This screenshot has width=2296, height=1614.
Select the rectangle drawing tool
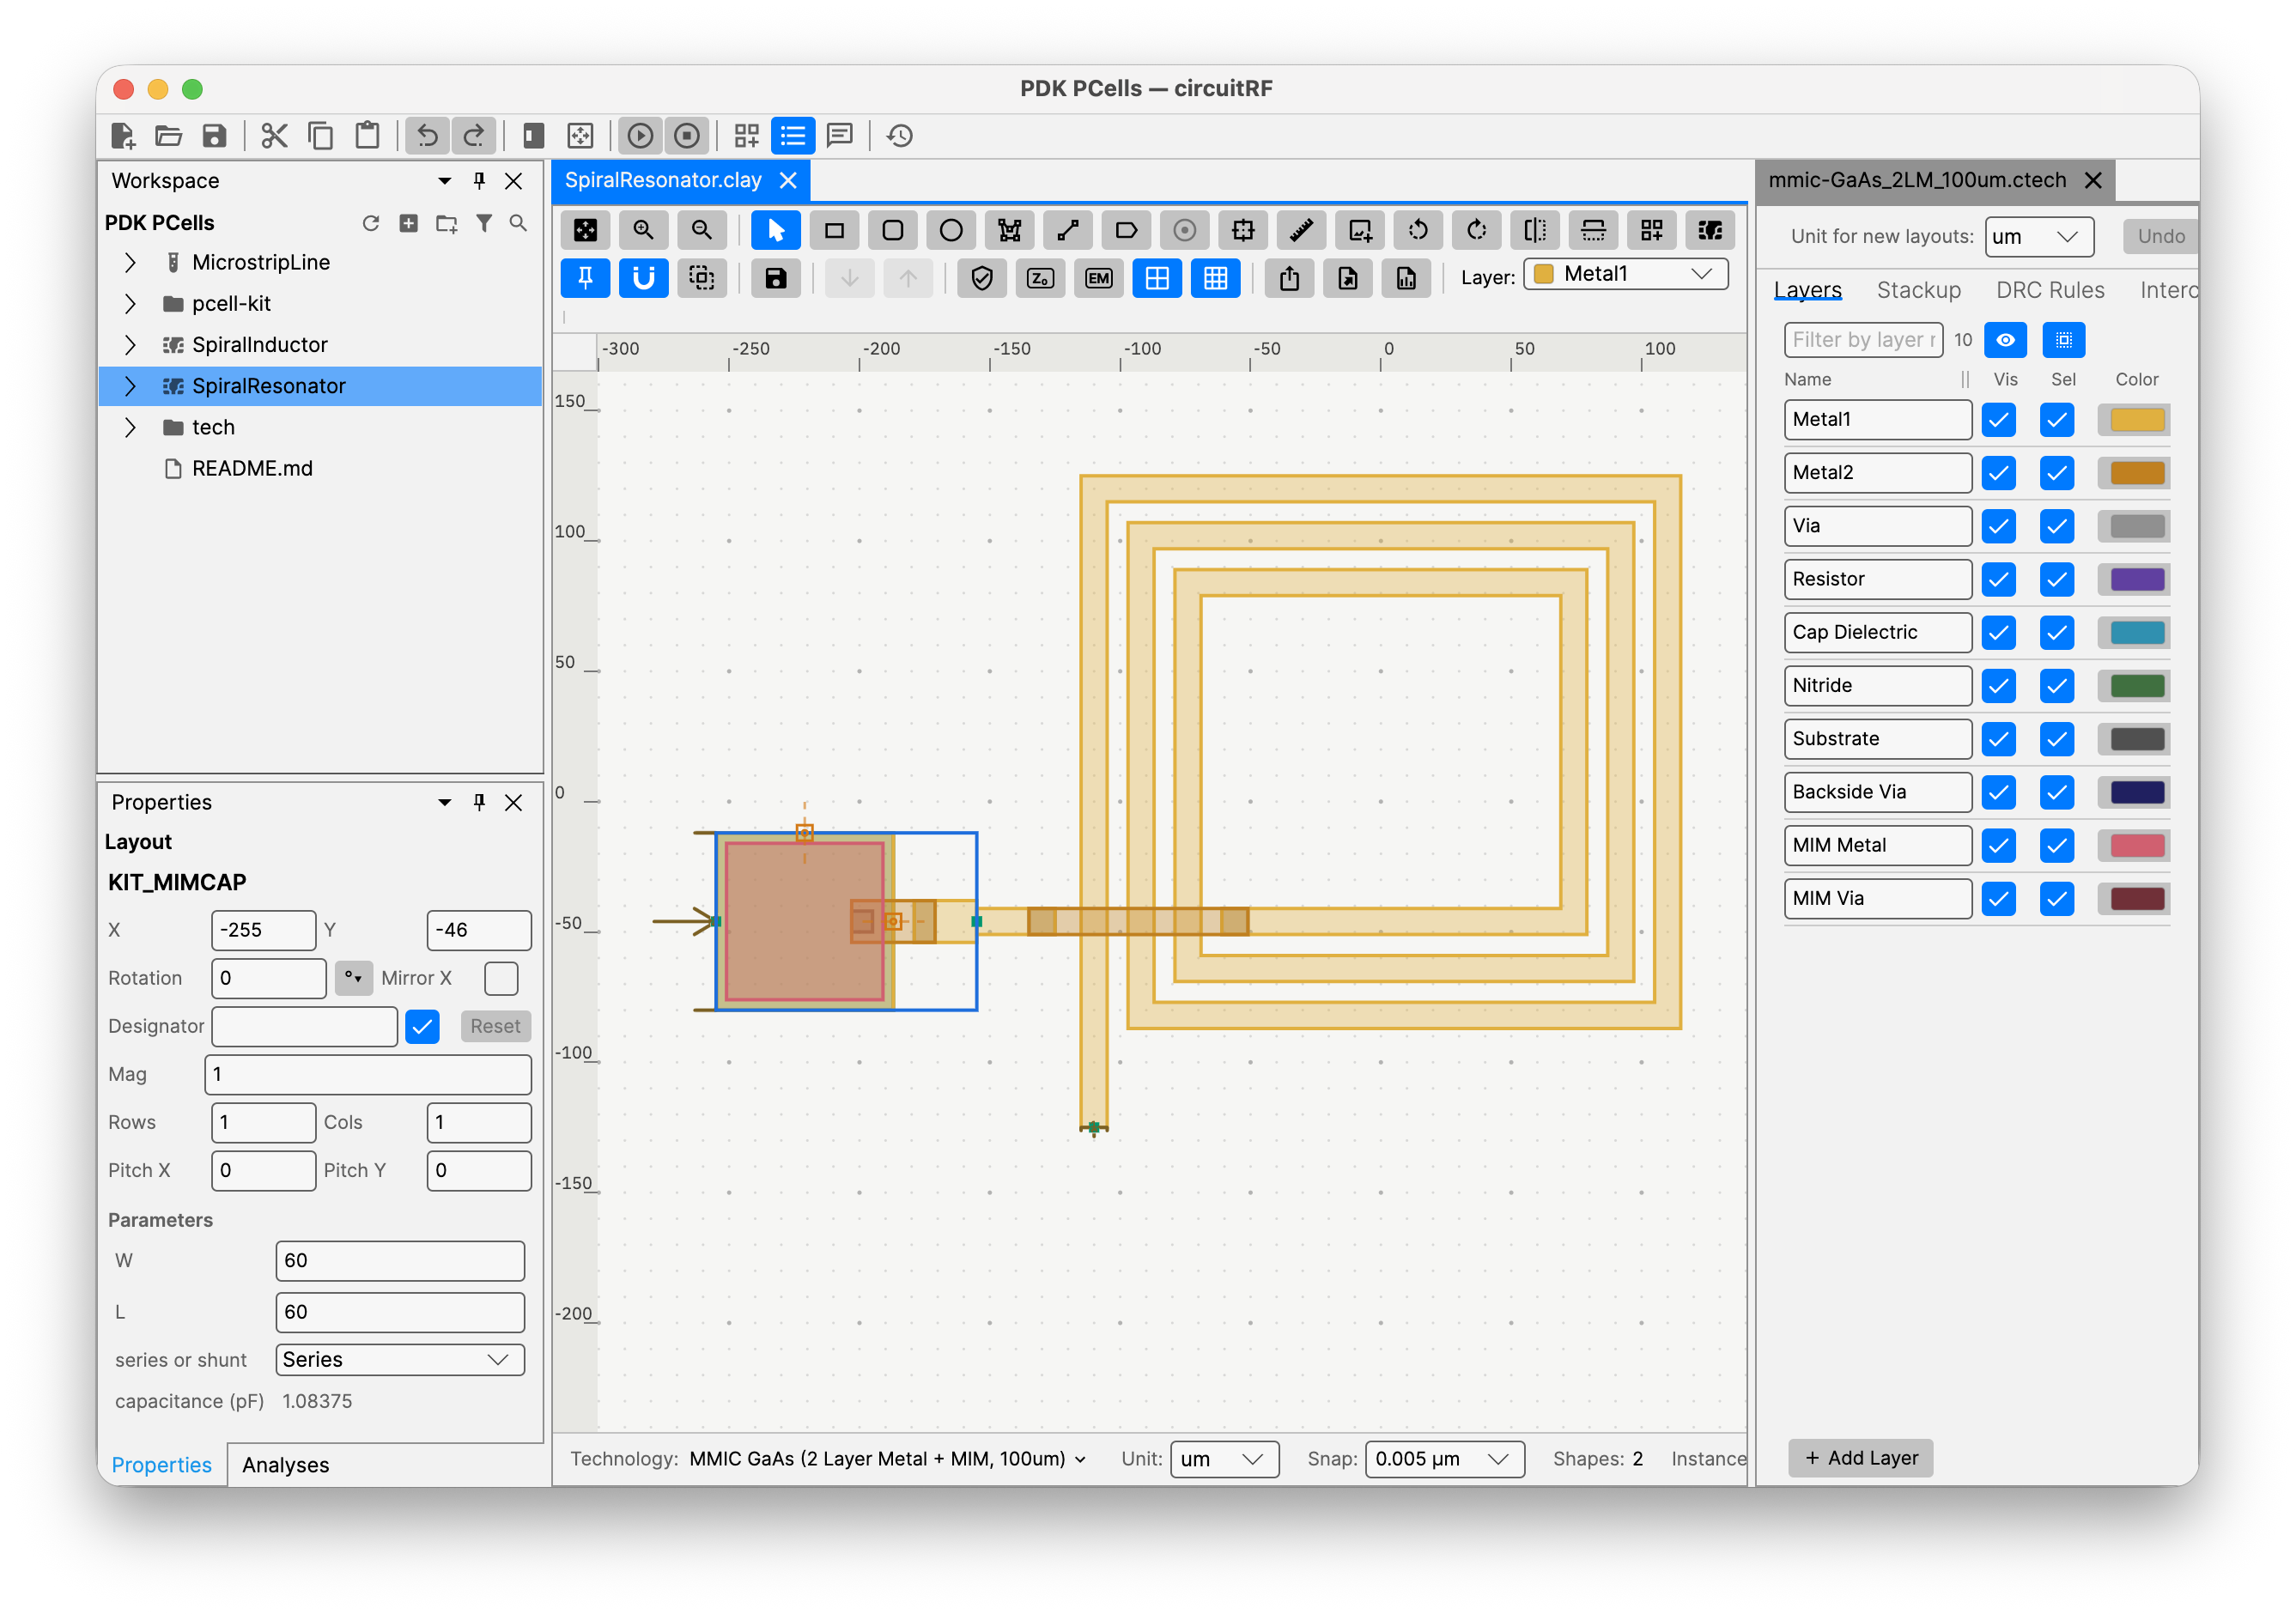click(x=834, y=231)
